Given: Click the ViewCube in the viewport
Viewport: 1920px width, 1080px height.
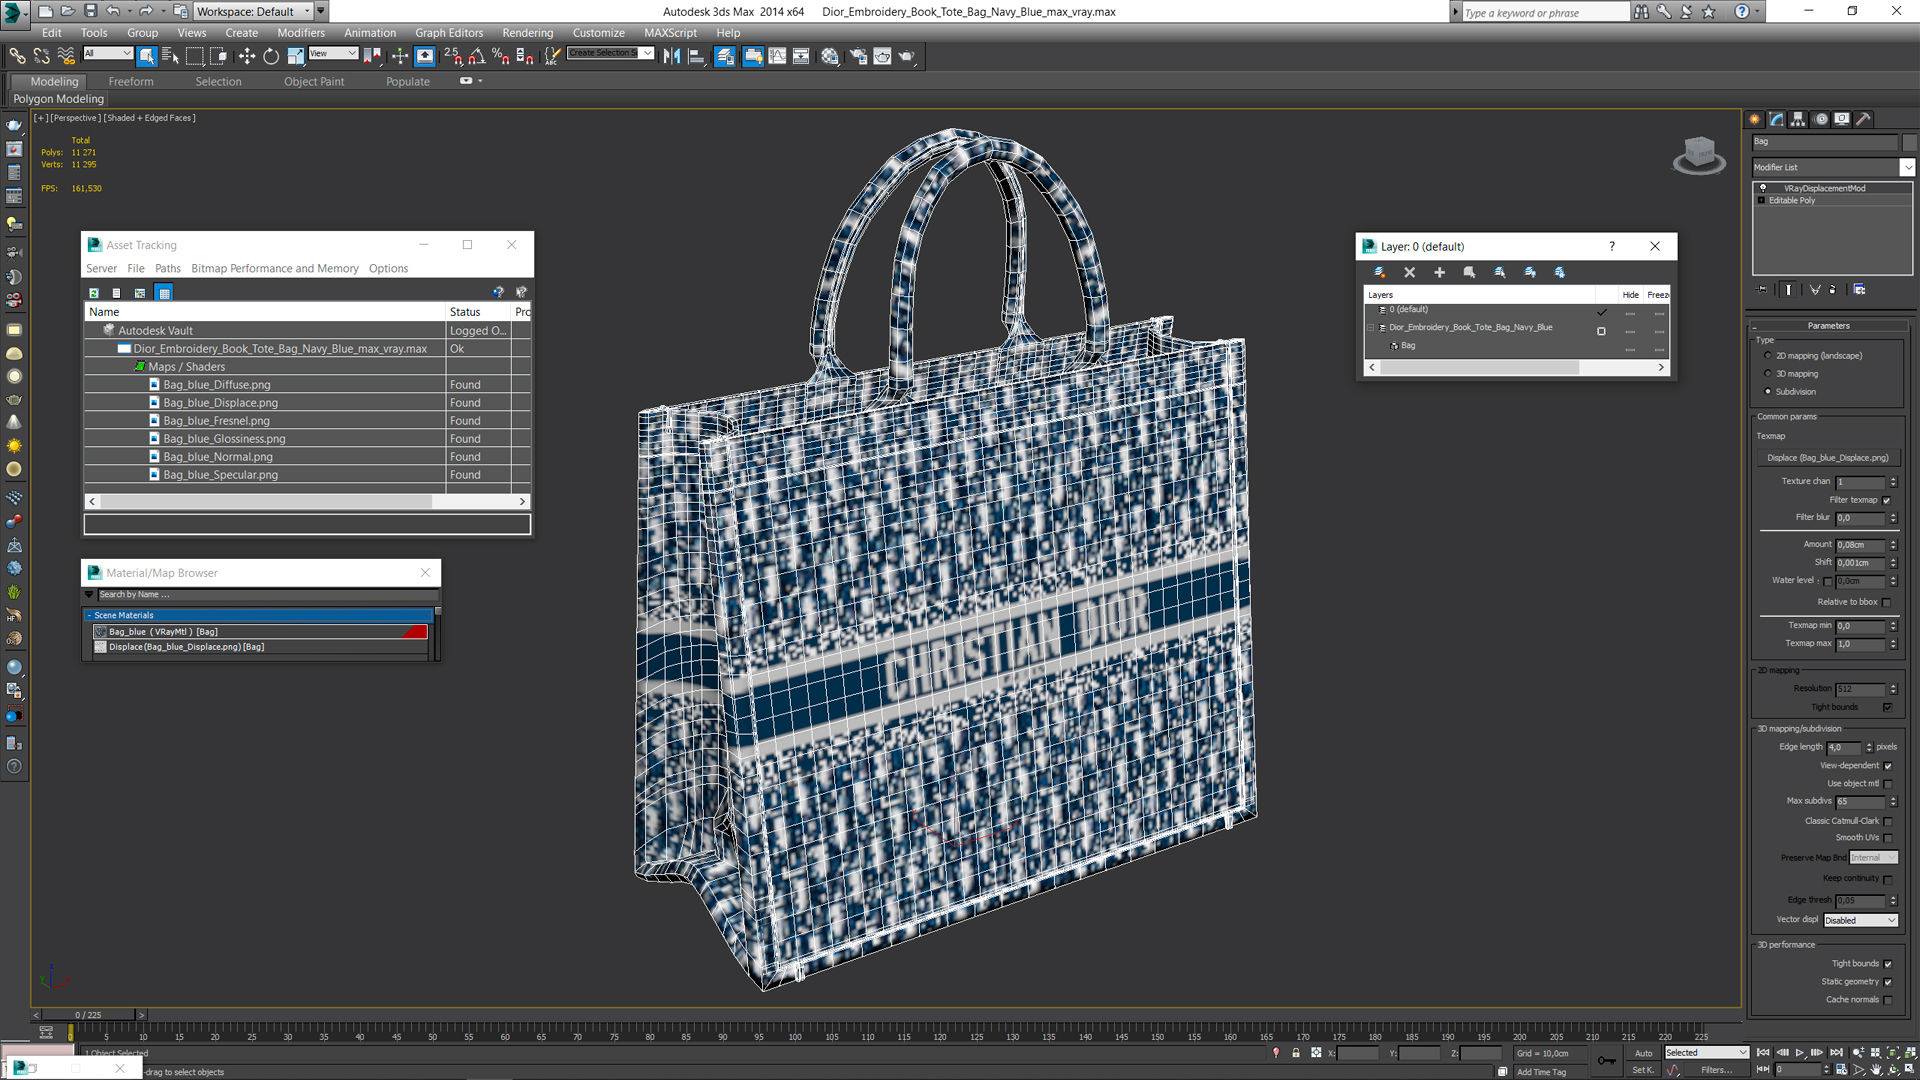Looking at the screenshot, I should [1699, 156].
